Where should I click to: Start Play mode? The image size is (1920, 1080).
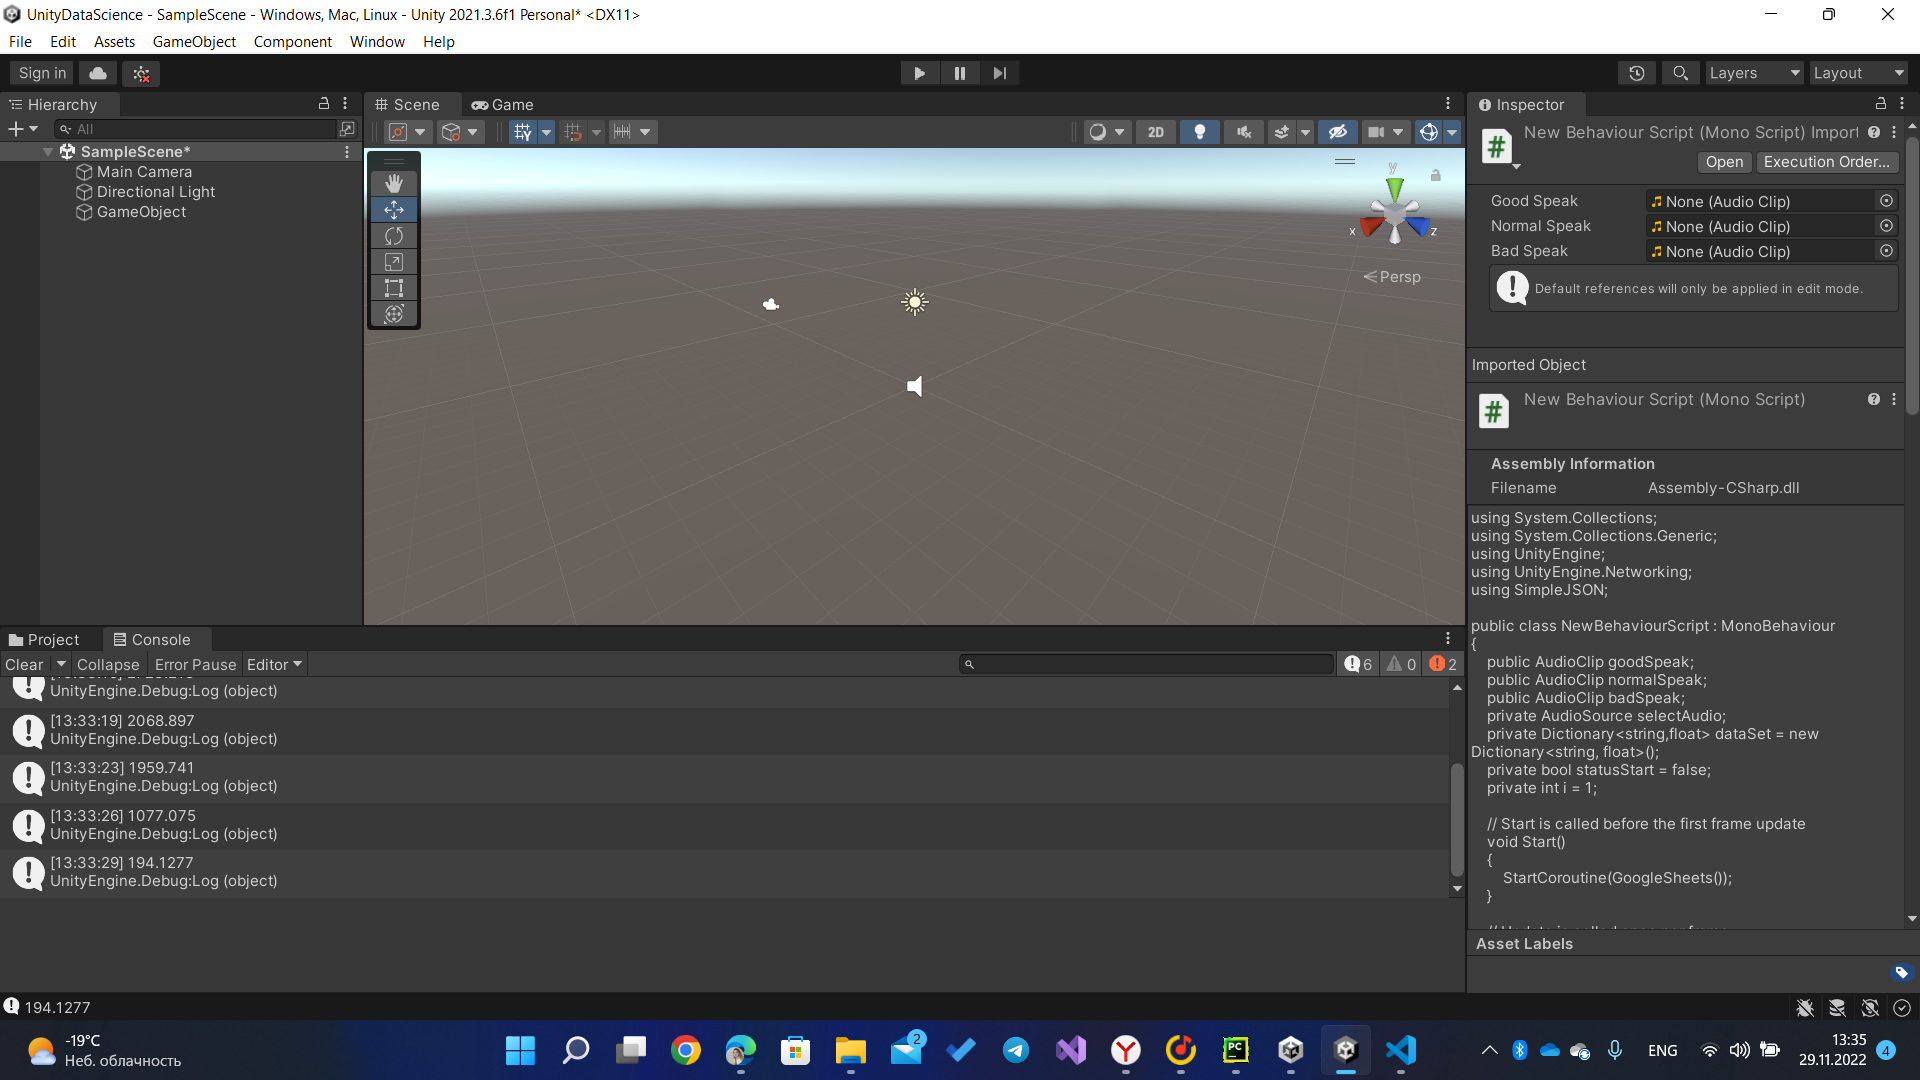(919, 73)
